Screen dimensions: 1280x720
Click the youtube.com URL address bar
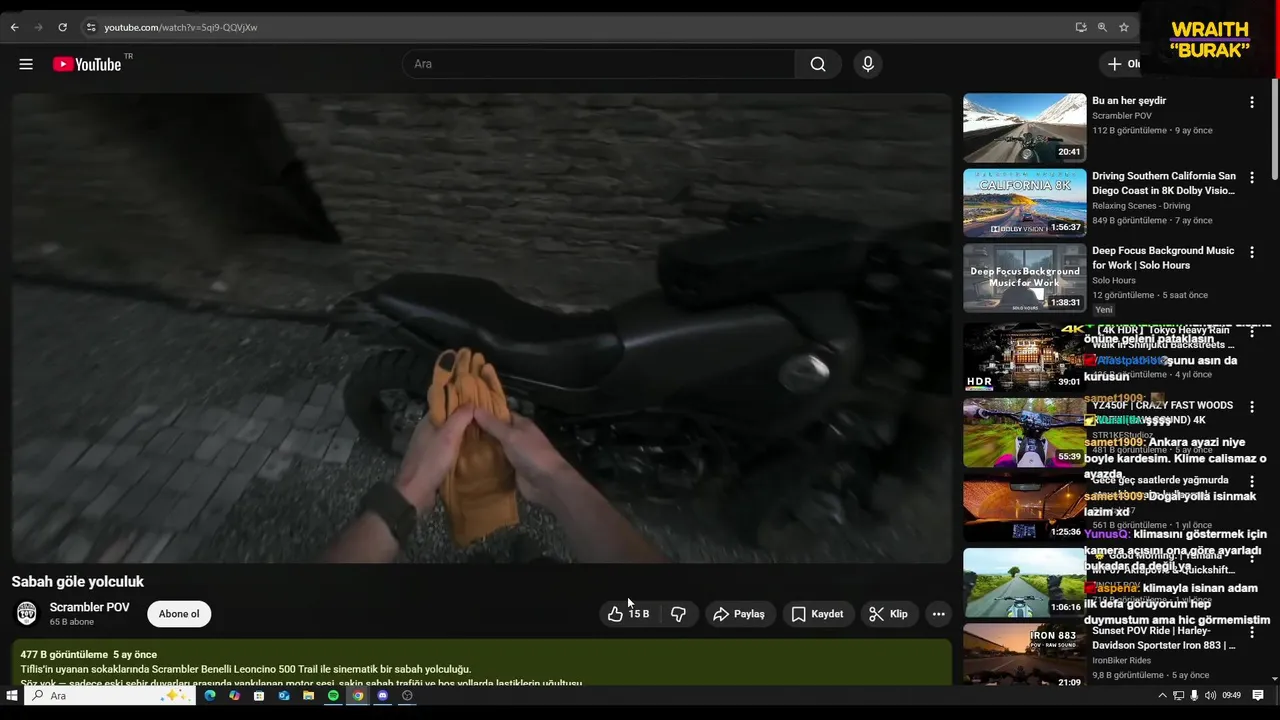(181, 27)
